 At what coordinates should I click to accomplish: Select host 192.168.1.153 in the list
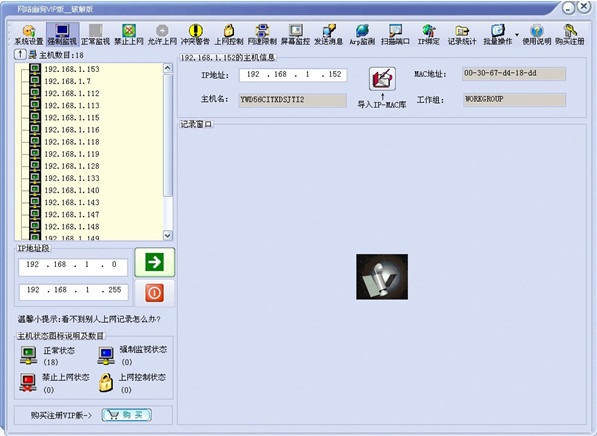[x=72, y=69]
